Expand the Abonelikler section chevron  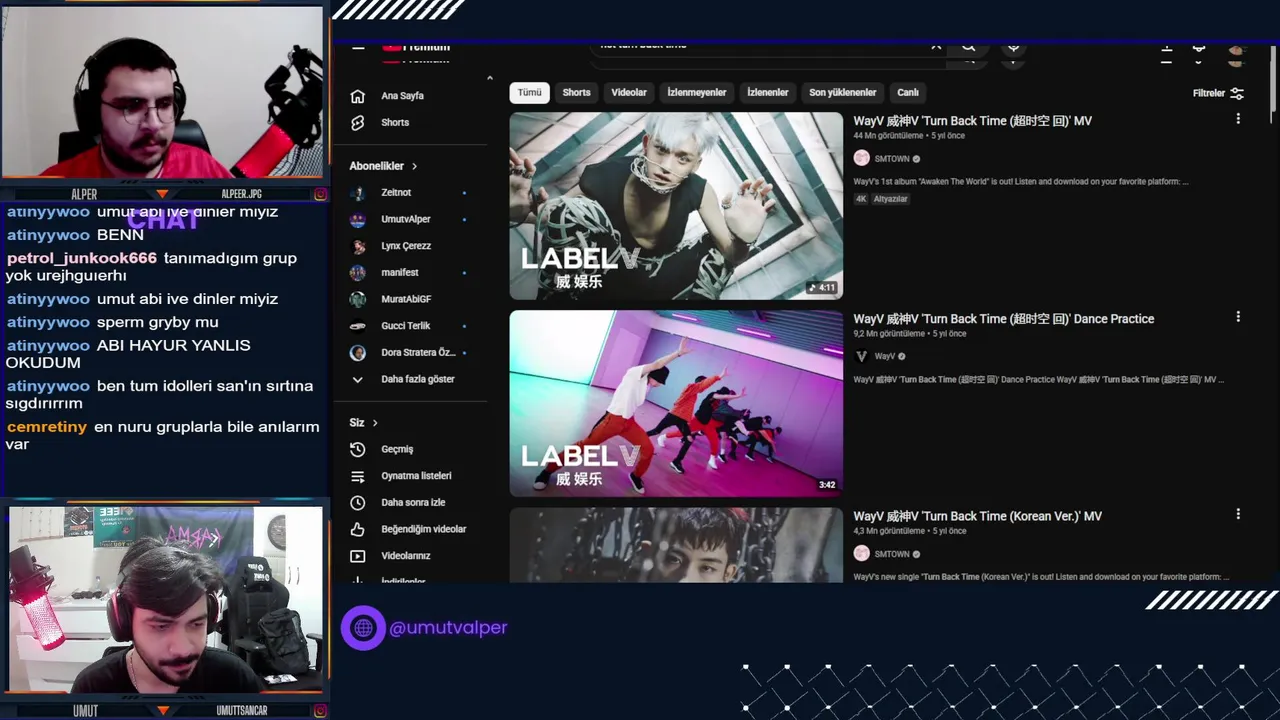[414, 166]
